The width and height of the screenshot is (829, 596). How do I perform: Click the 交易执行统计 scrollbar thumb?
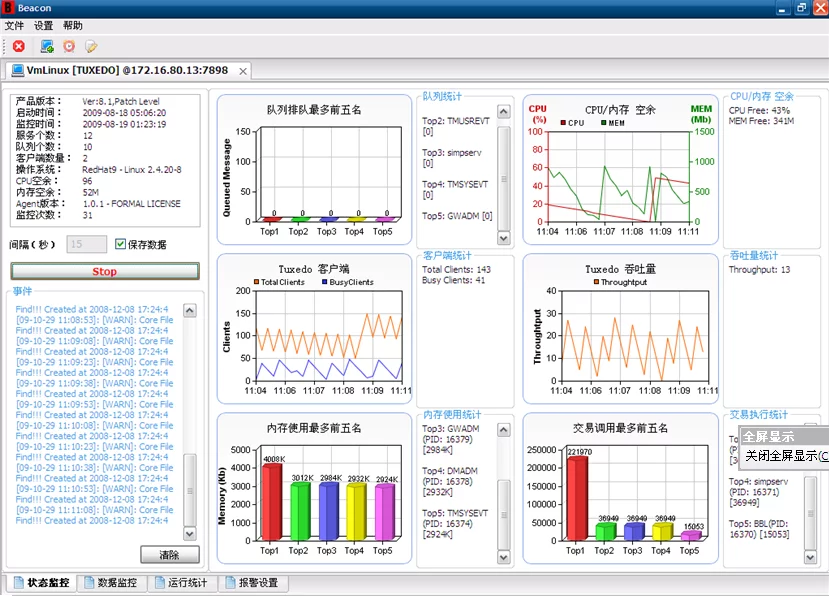(x=810, y=513)
